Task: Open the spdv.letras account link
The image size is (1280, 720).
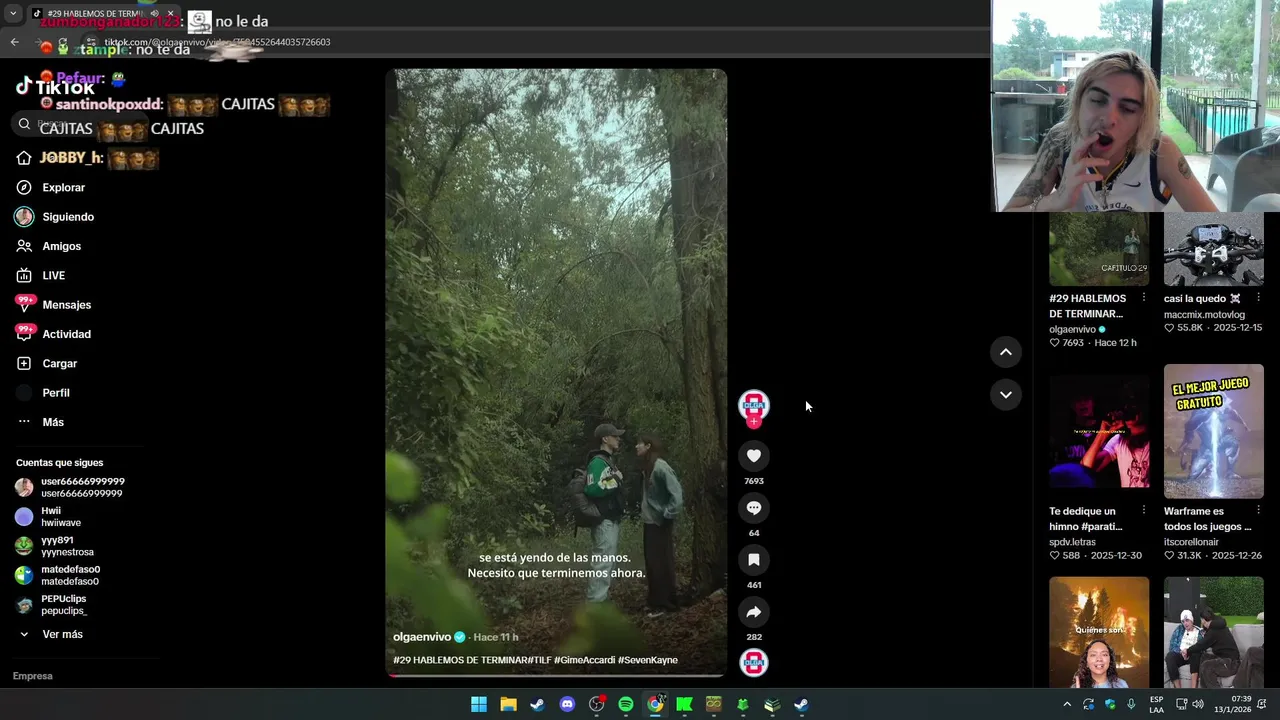Action: click(1072, 542)
